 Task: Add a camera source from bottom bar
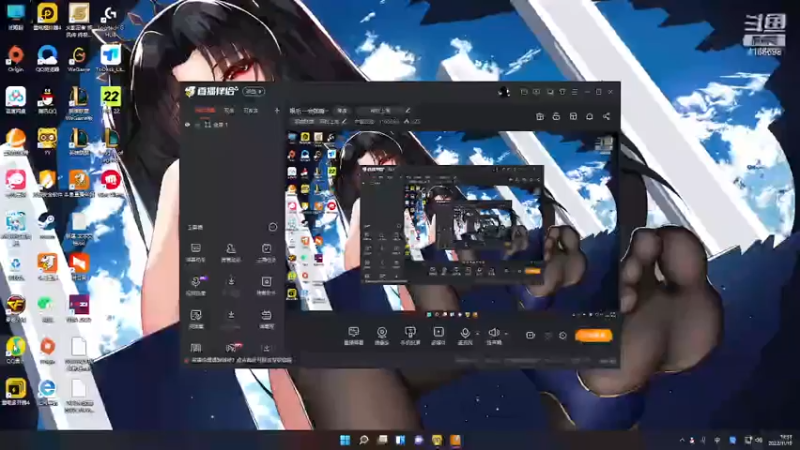382,336
